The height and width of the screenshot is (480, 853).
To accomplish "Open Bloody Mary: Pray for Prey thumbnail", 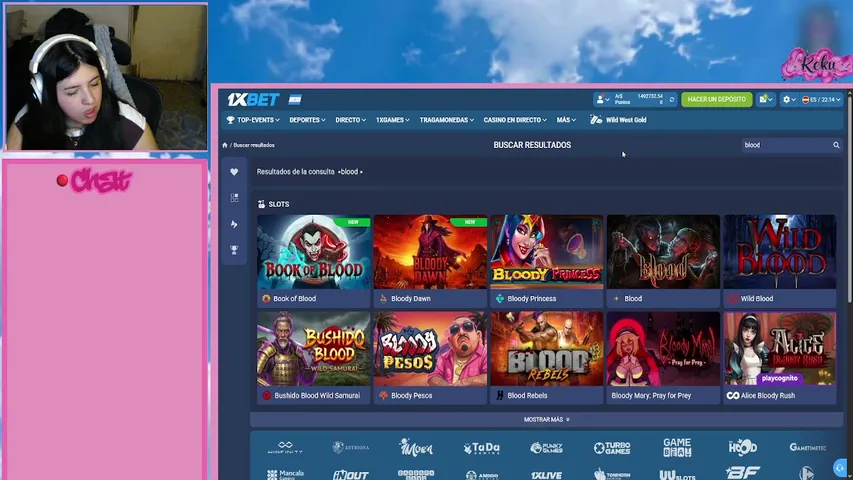I will pyautogui.click(x=663, y=349).
